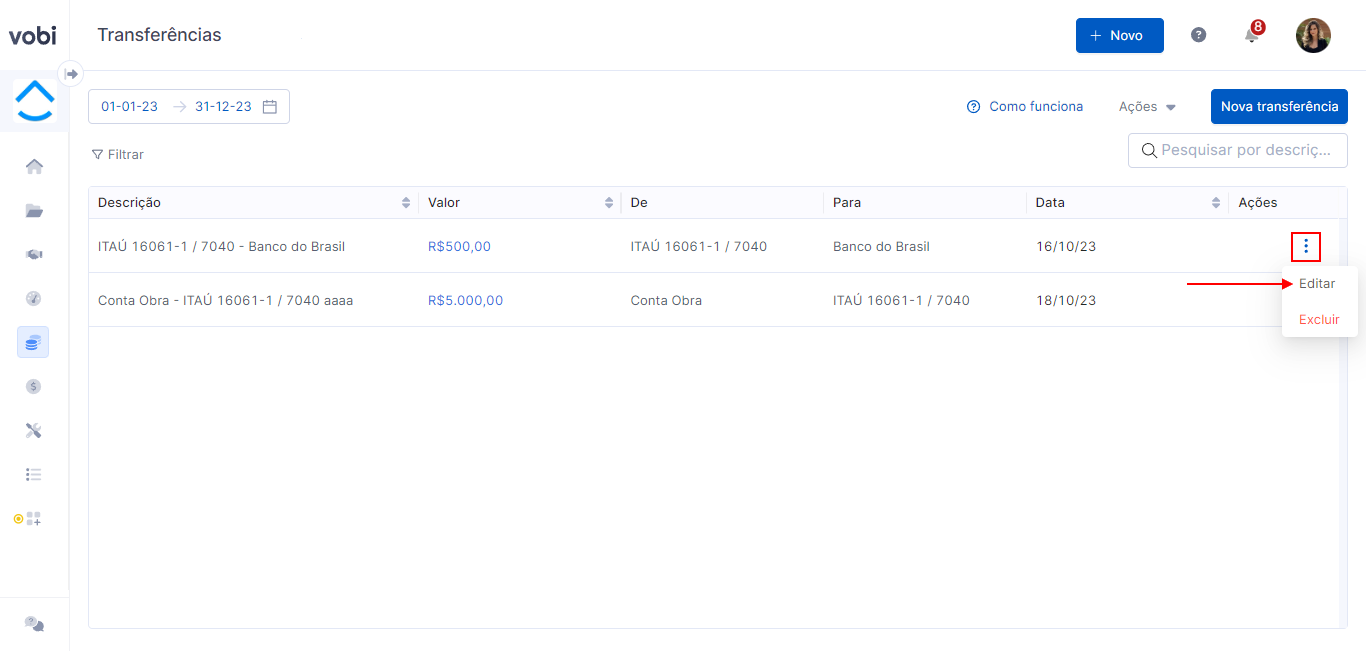This screenshot has width=1367, height=652.
Task: Click the Para column header
Action: pyautogui.click(x=925, y=202)
